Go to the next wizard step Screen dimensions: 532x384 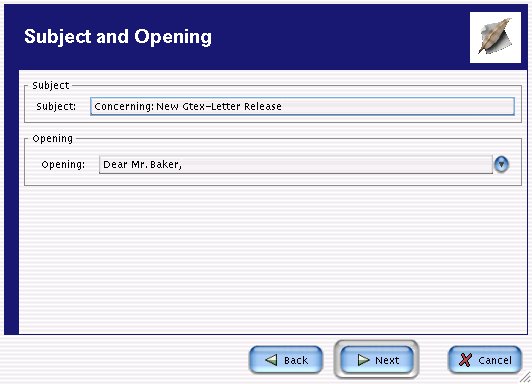[377, 360]
